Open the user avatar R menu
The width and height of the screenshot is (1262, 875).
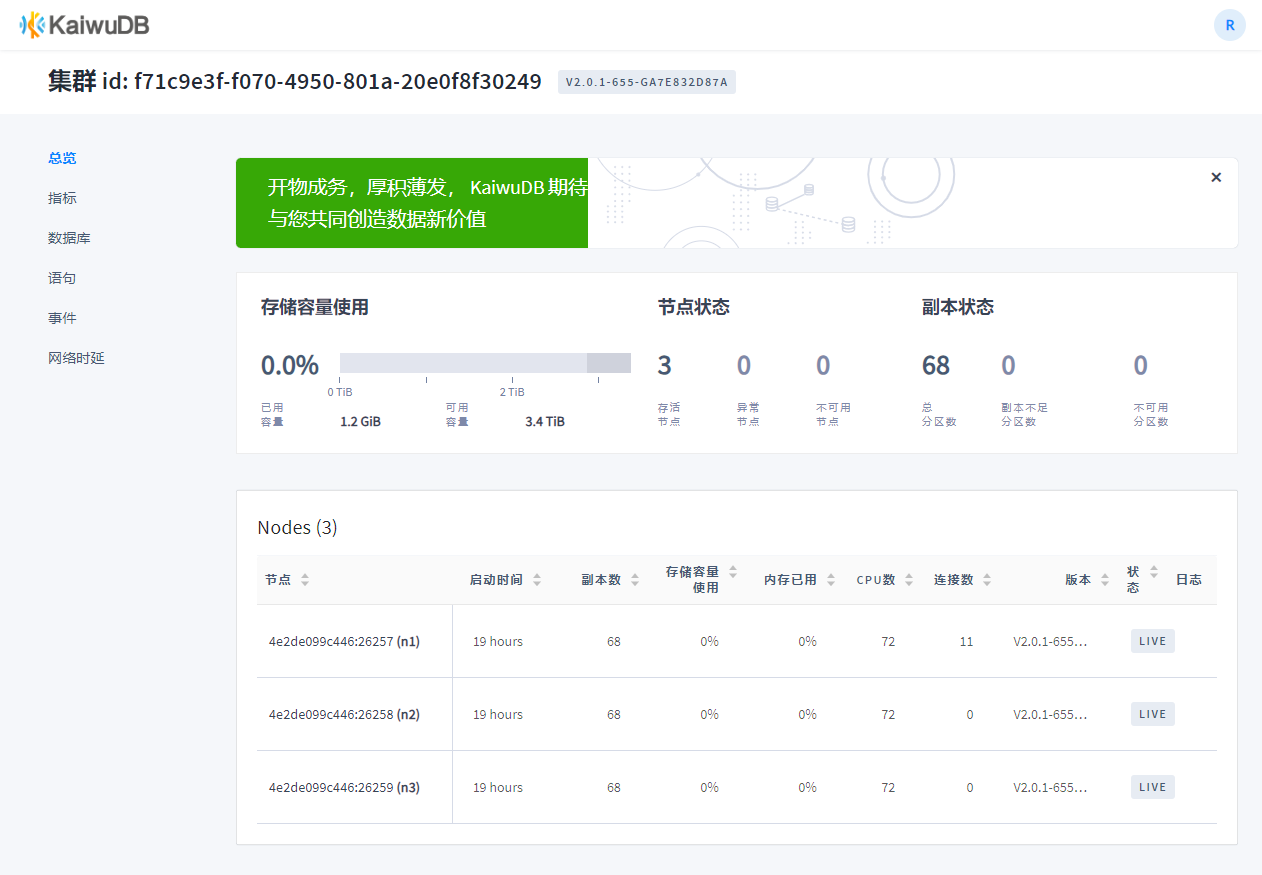pos(1229,25)
